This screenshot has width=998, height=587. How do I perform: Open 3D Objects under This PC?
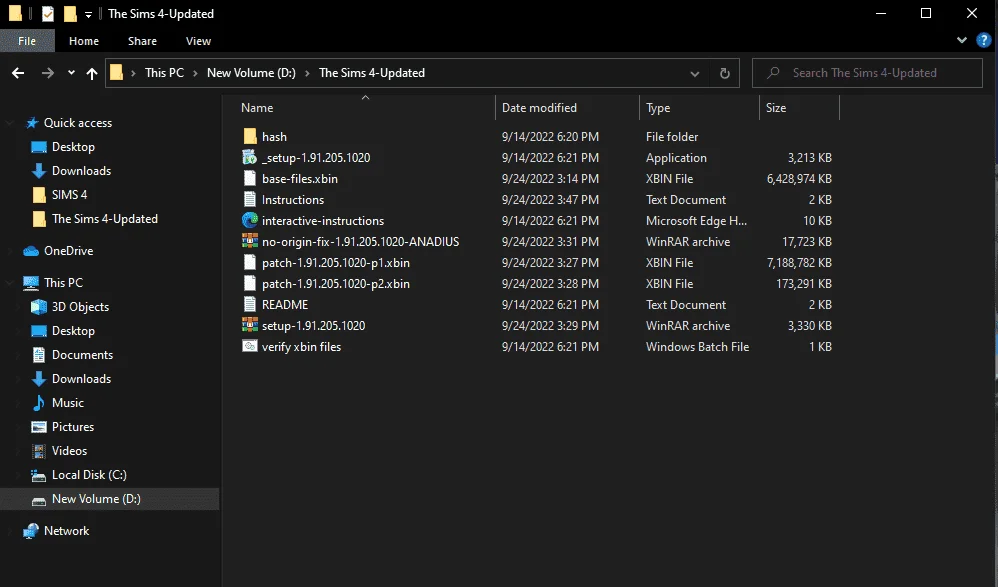80,307
